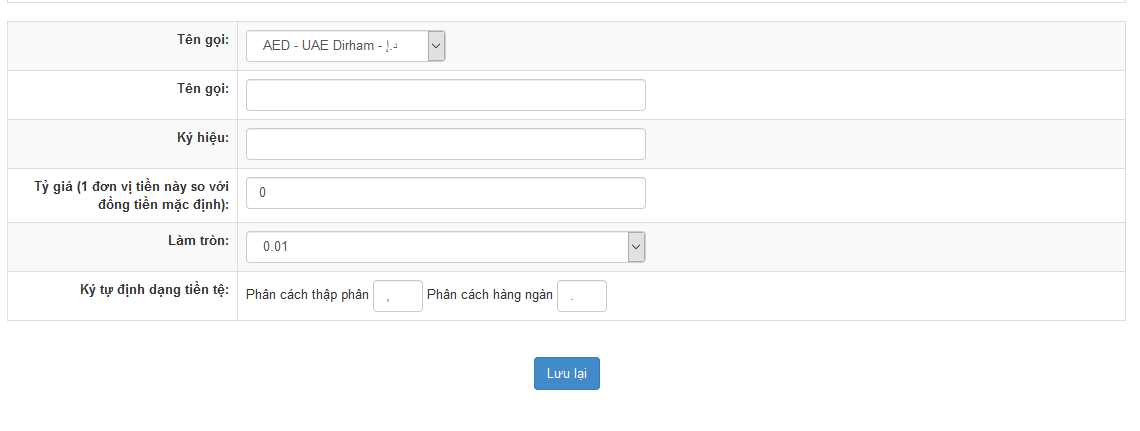Focus the Phân cách thập phân separator box

pyautogui.click(x=397, y=296)
